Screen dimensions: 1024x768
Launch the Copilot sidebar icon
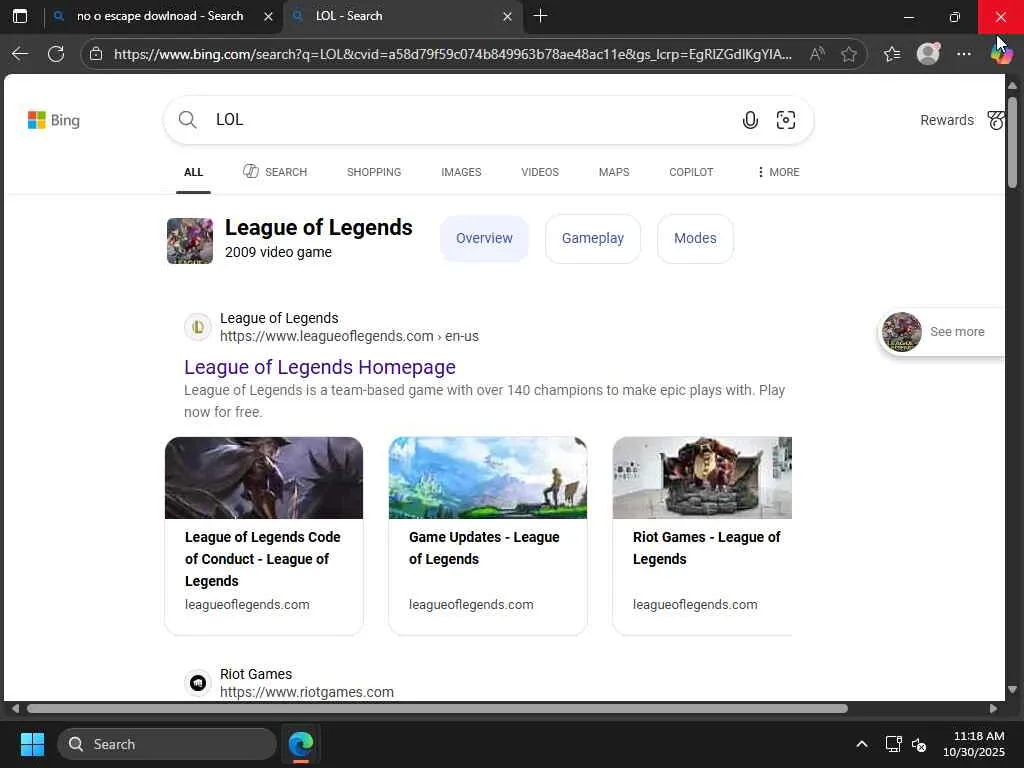pos(1001,54)
